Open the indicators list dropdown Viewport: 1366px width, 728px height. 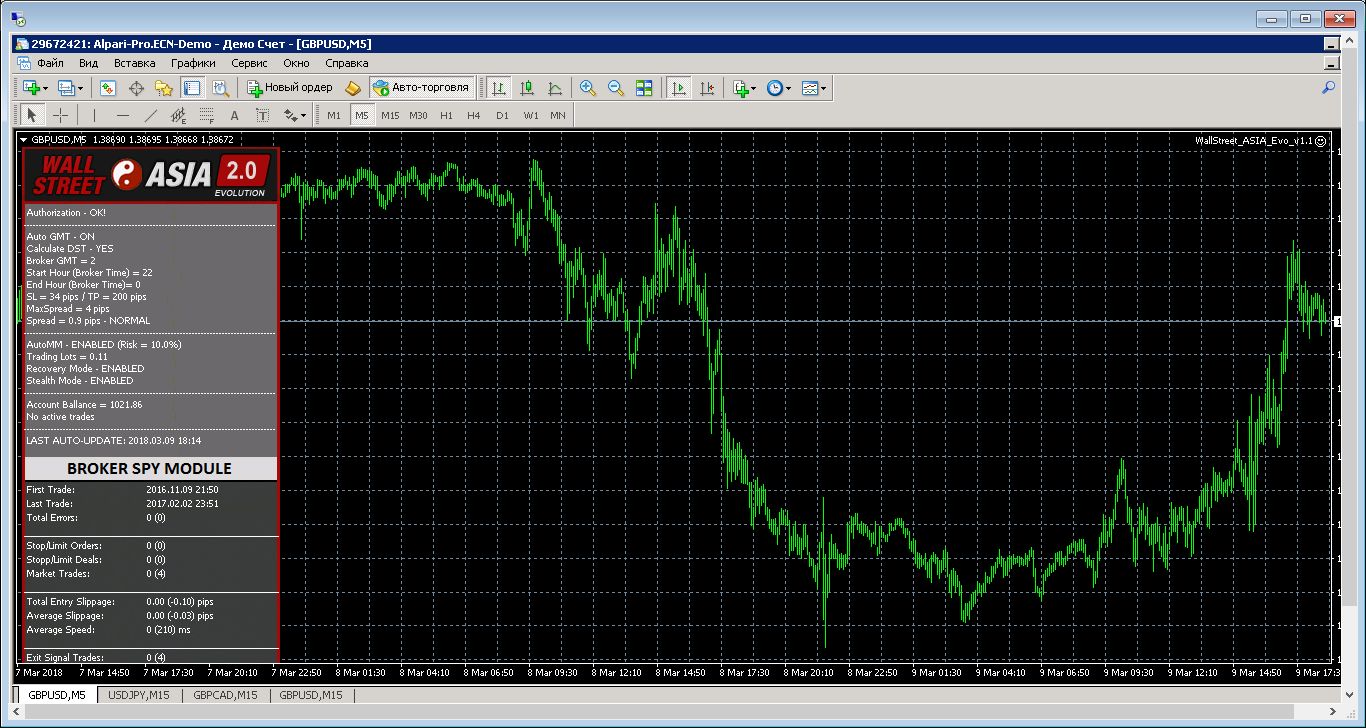(753, 88)
